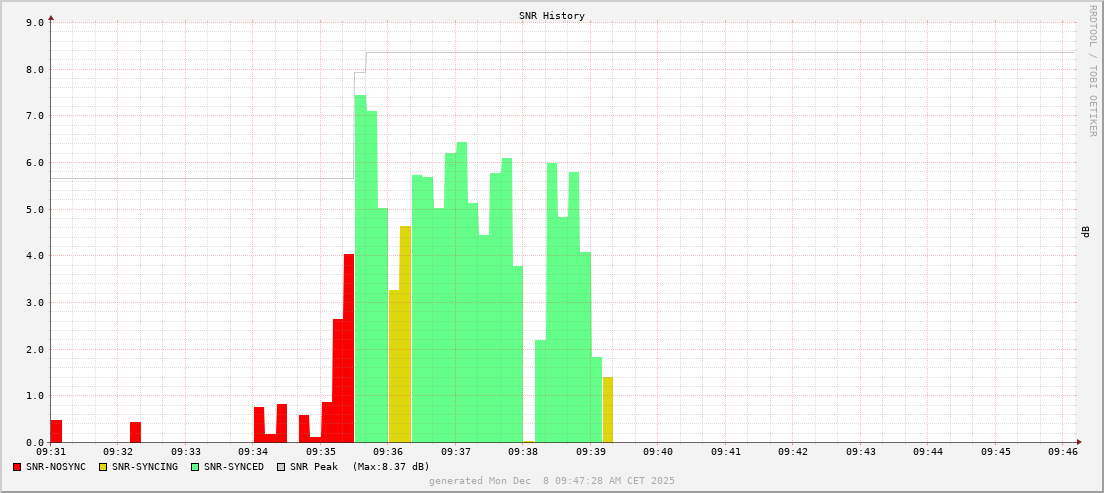Click the green SNR-SYNCED legend swatch
This screenshot has width=1104, height=493.
tap(195, 467)
